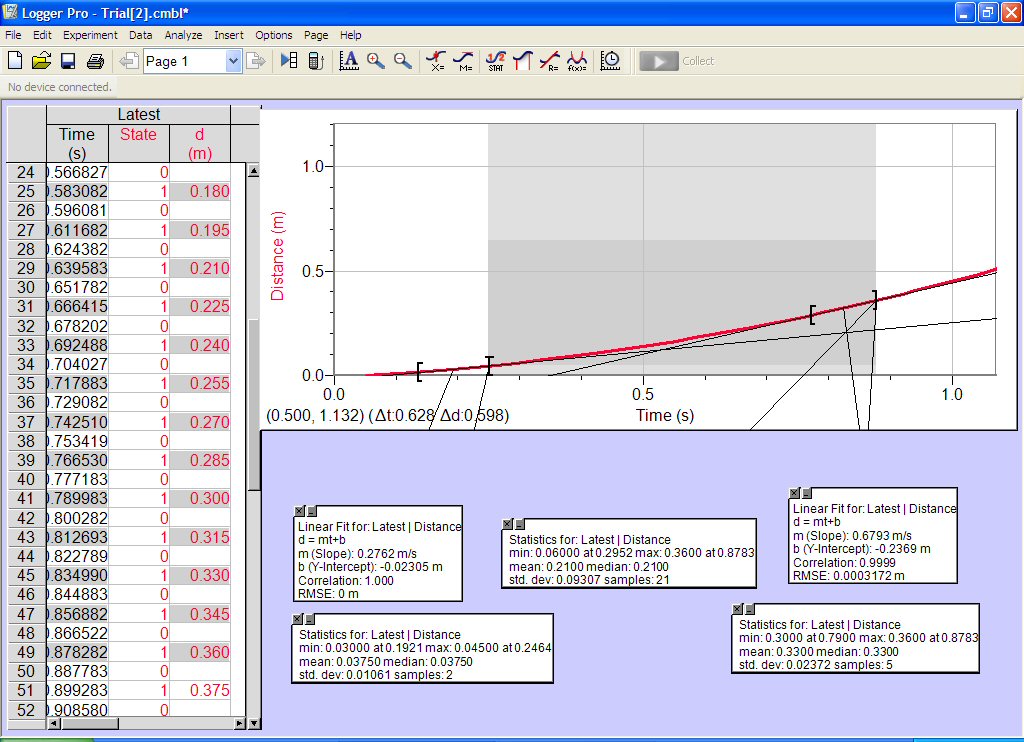The height and width of the screenshot is (742, 1024).
Task: Click the Linear Fit (R=) toolbar icon
Action: [549, 61]
